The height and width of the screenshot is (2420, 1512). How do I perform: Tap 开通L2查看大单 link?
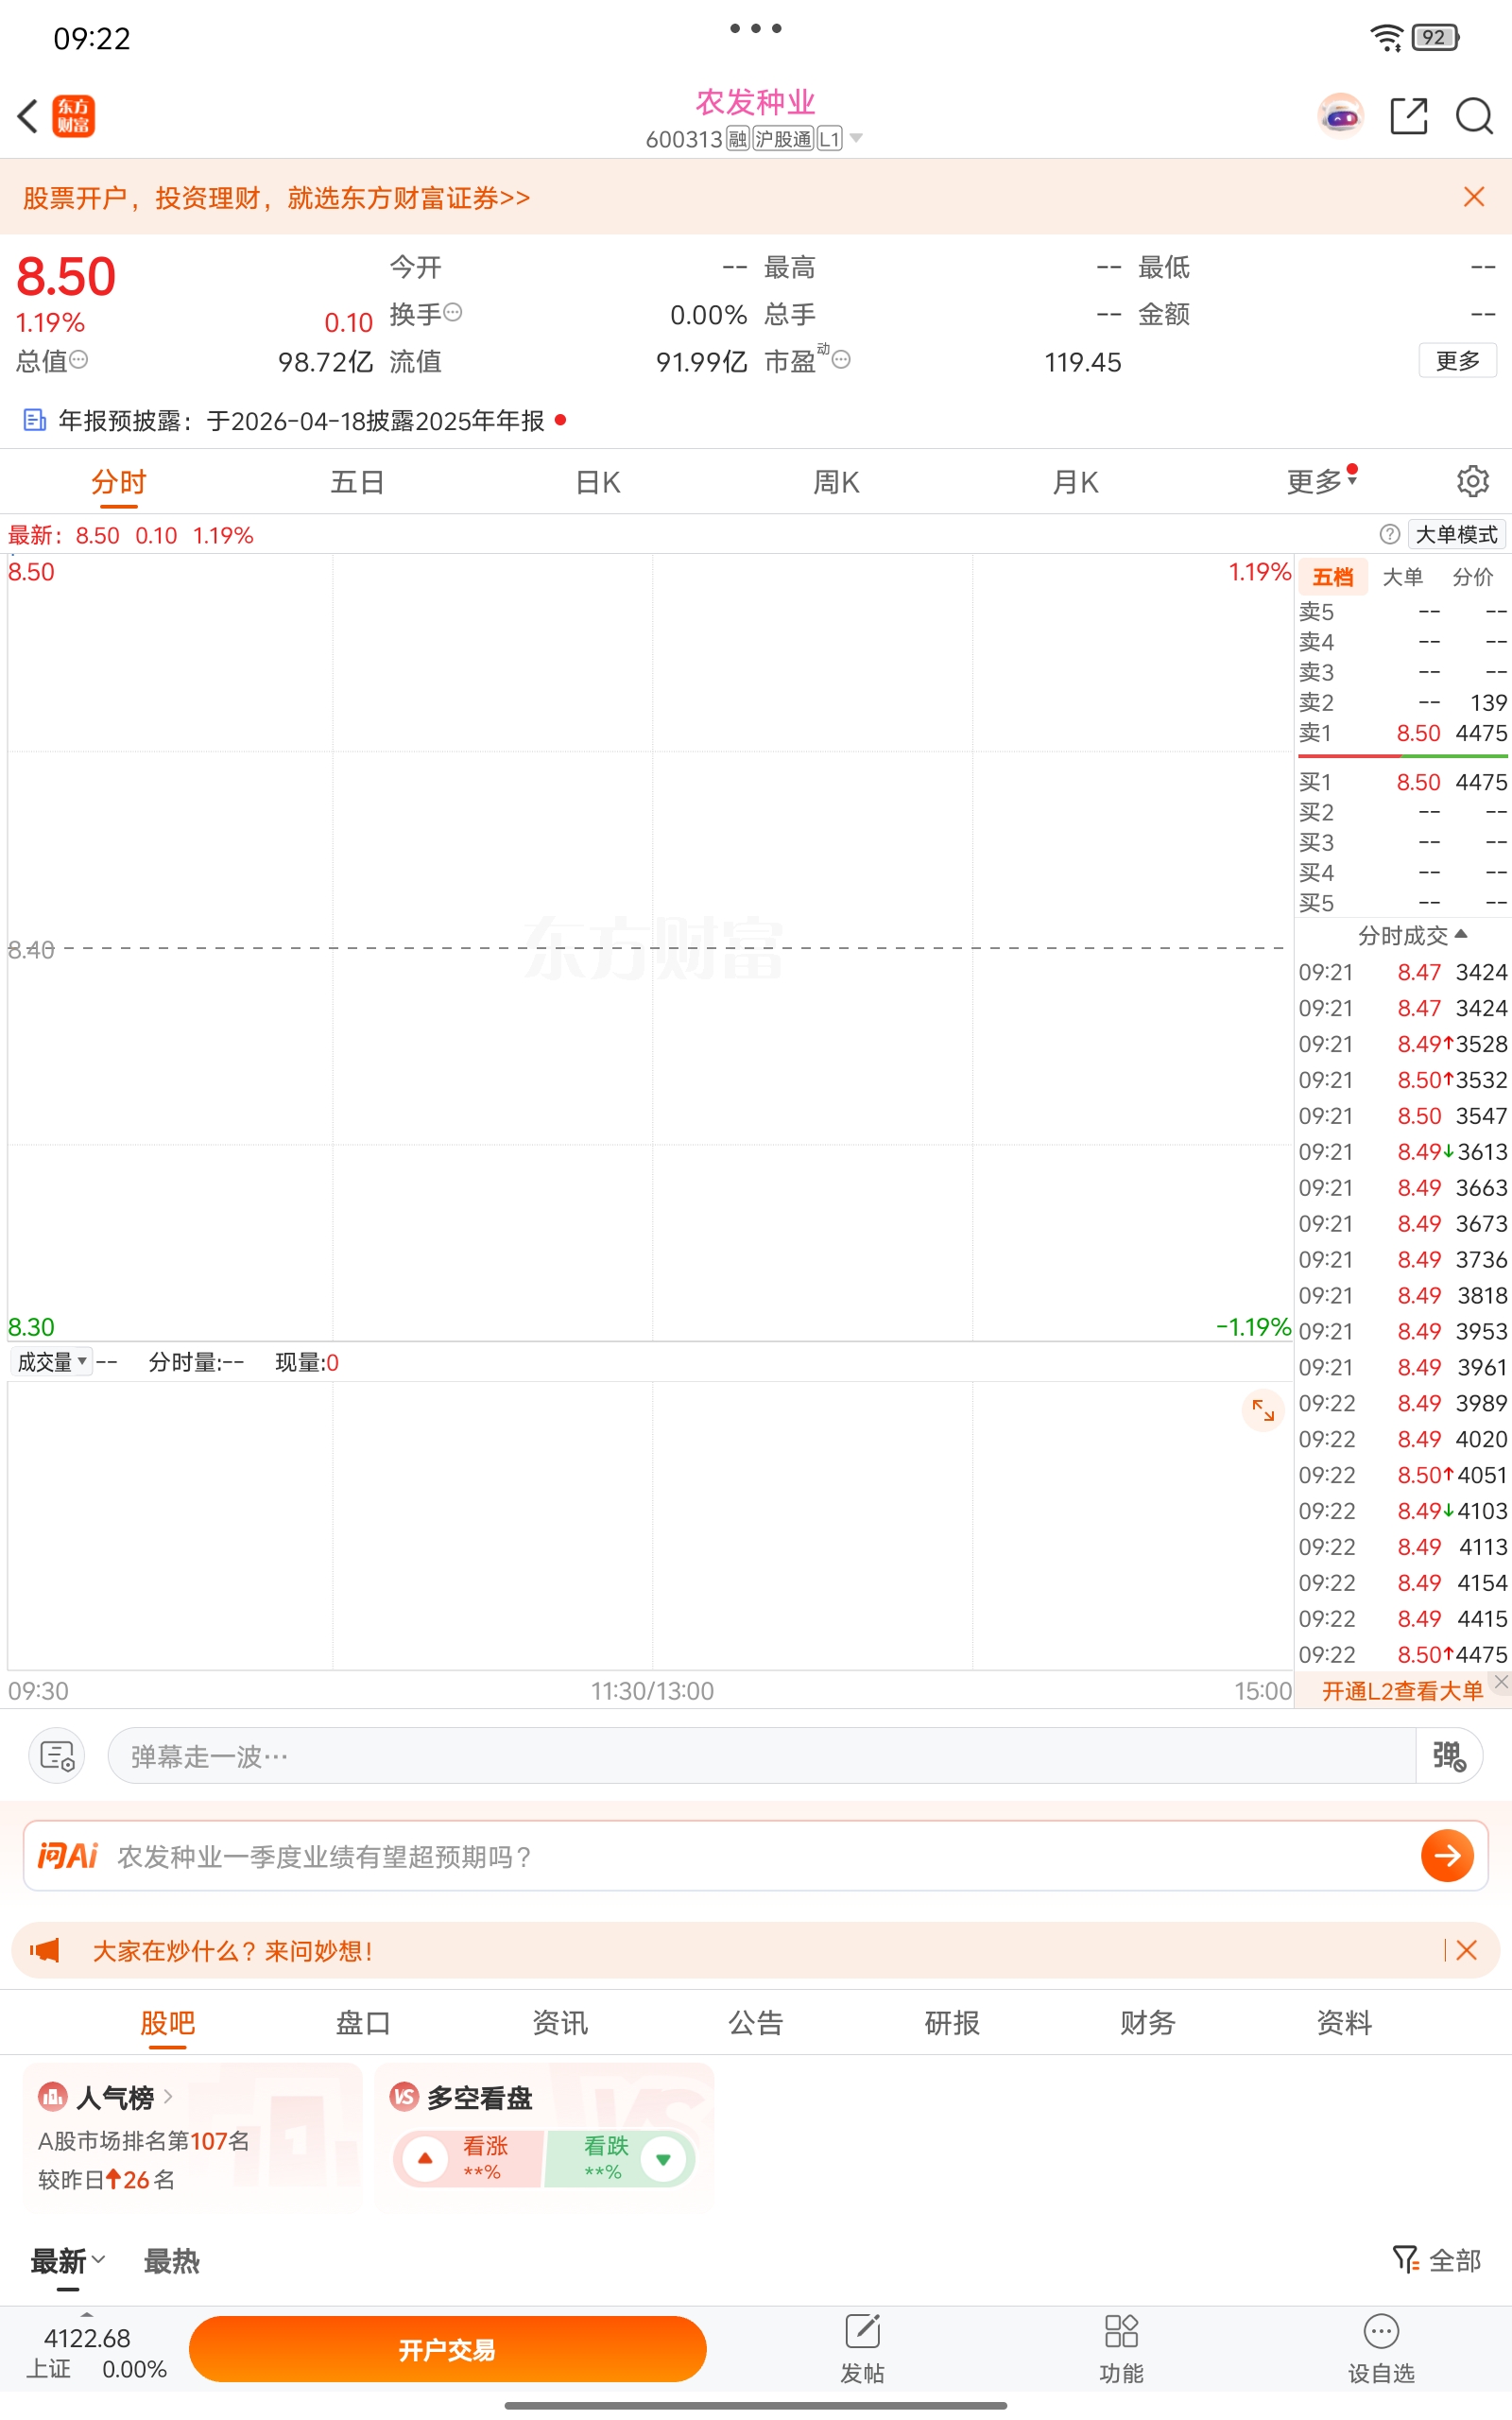[x=1402, y=1690]
